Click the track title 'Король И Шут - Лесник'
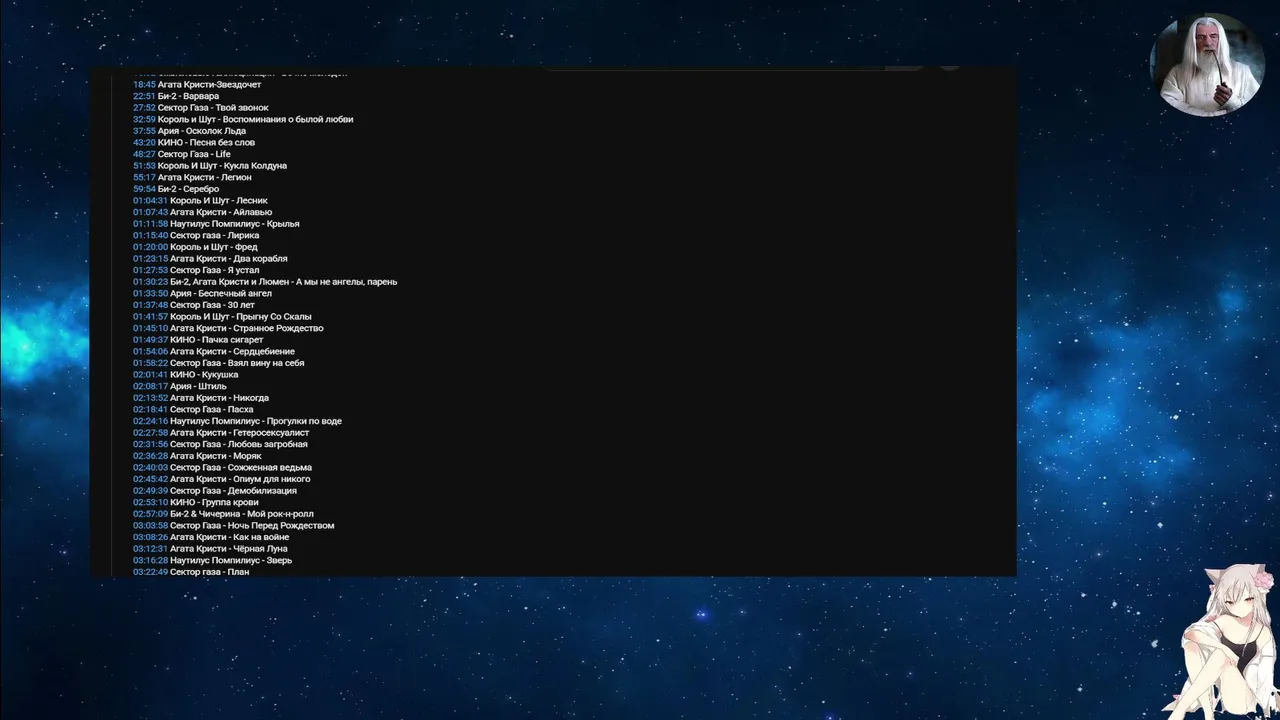 tap(219, 201)
